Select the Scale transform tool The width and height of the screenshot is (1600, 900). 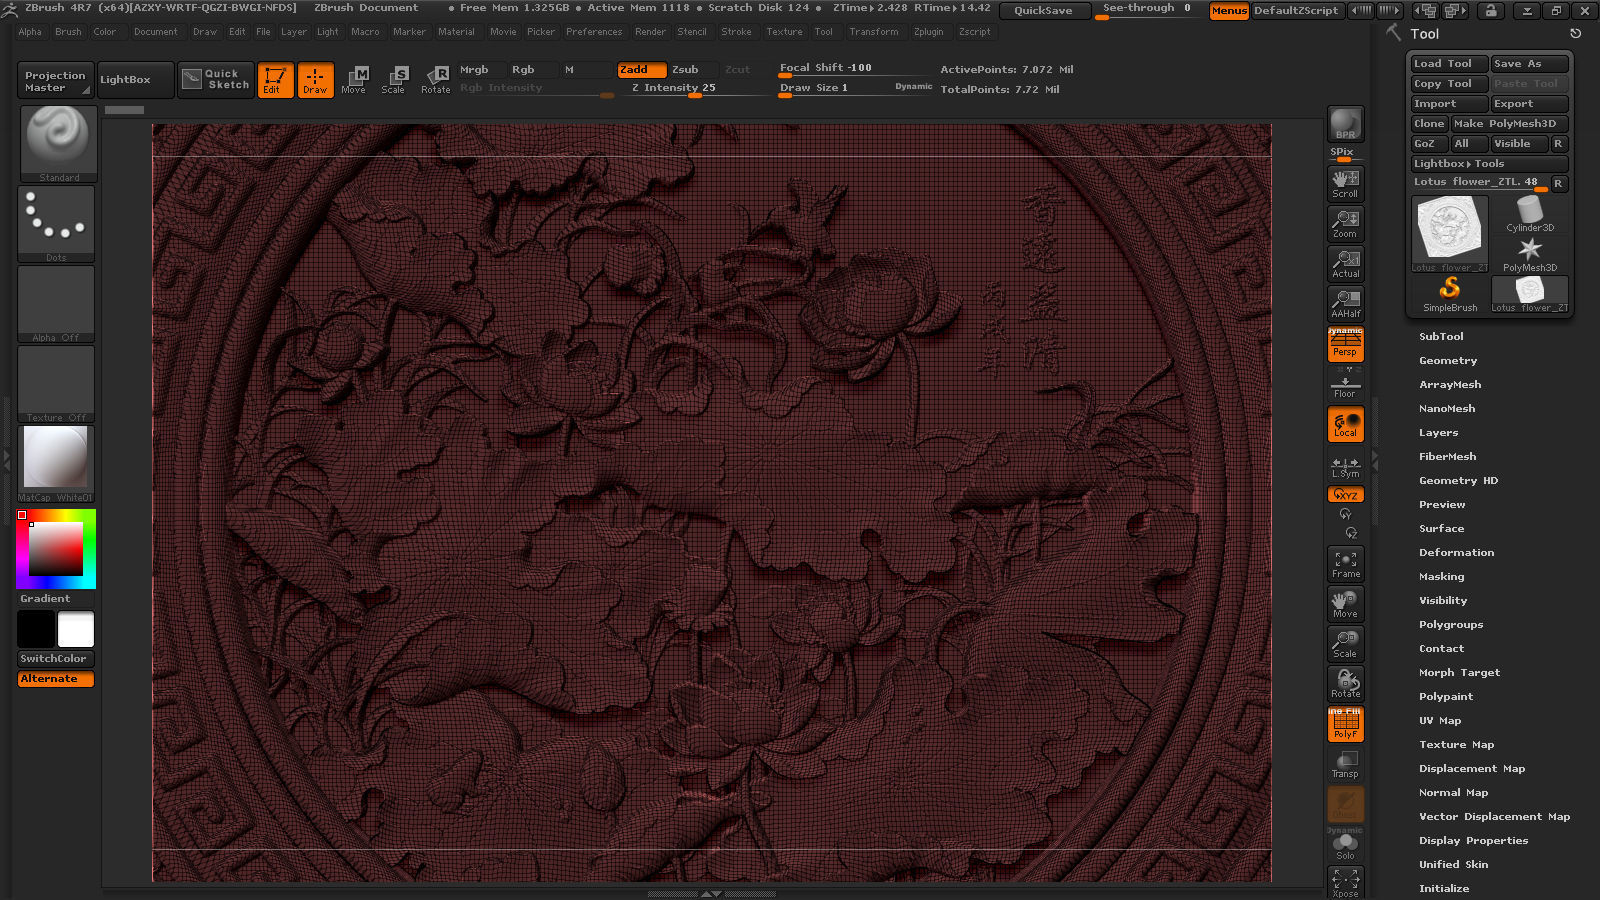(394, 80)
